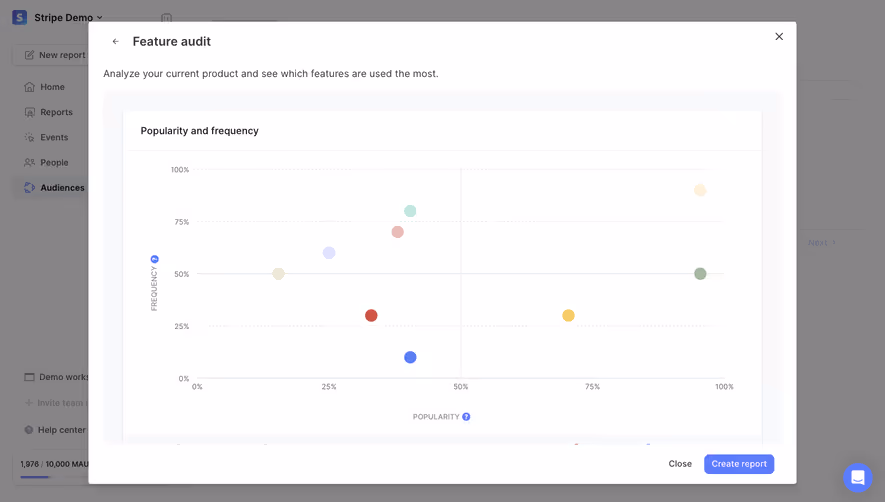Click Invite team in the sidebar
Viewport: 885px width, 502px height.
pos(56,403)
